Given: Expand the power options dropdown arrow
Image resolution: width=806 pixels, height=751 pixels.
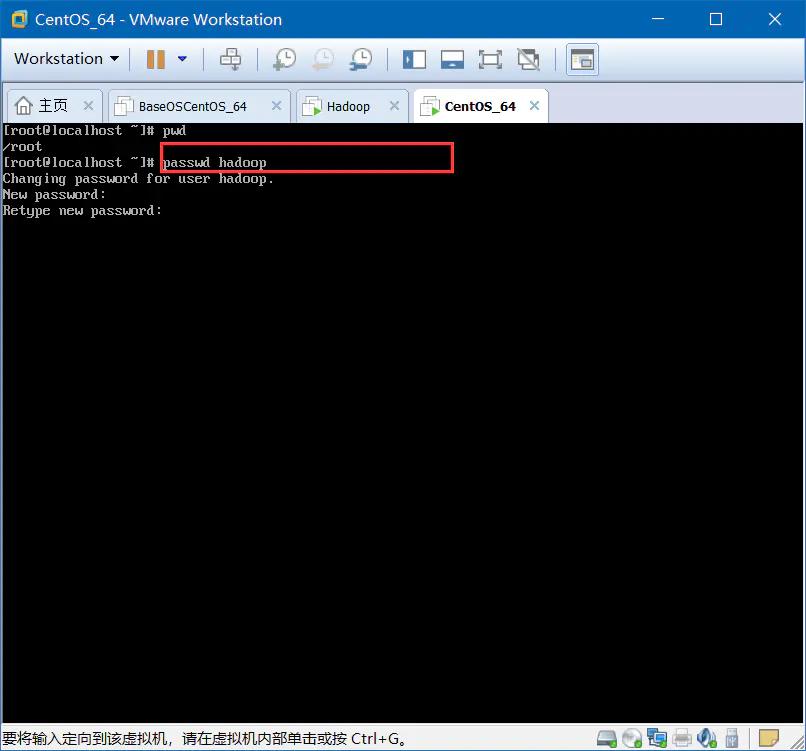Looking at the screenshot, I should point(182,59).
